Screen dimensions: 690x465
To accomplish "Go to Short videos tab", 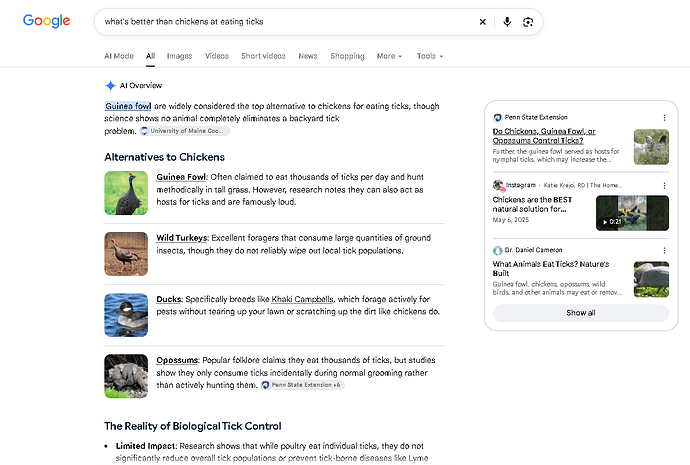I will point(263,56).
